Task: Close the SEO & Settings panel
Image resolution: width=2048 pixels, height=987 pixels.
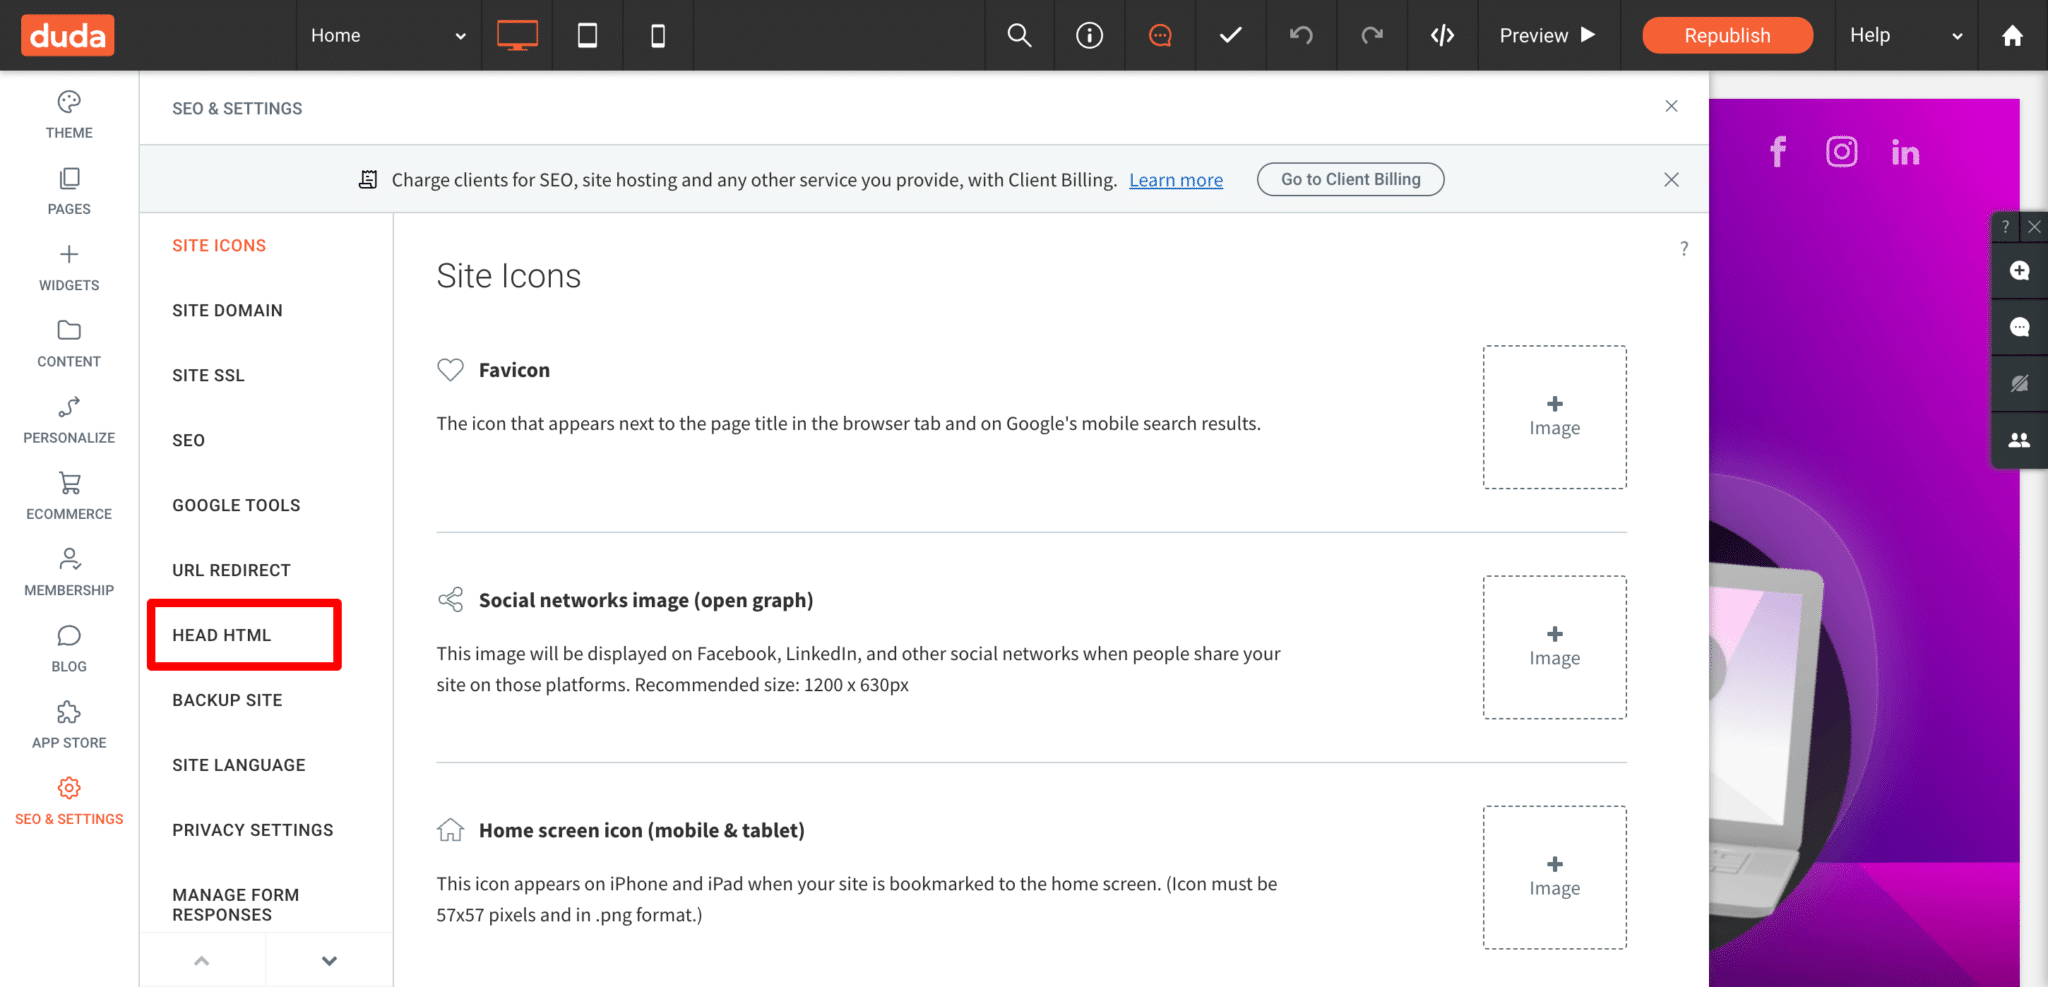Action: point(1671,106)
